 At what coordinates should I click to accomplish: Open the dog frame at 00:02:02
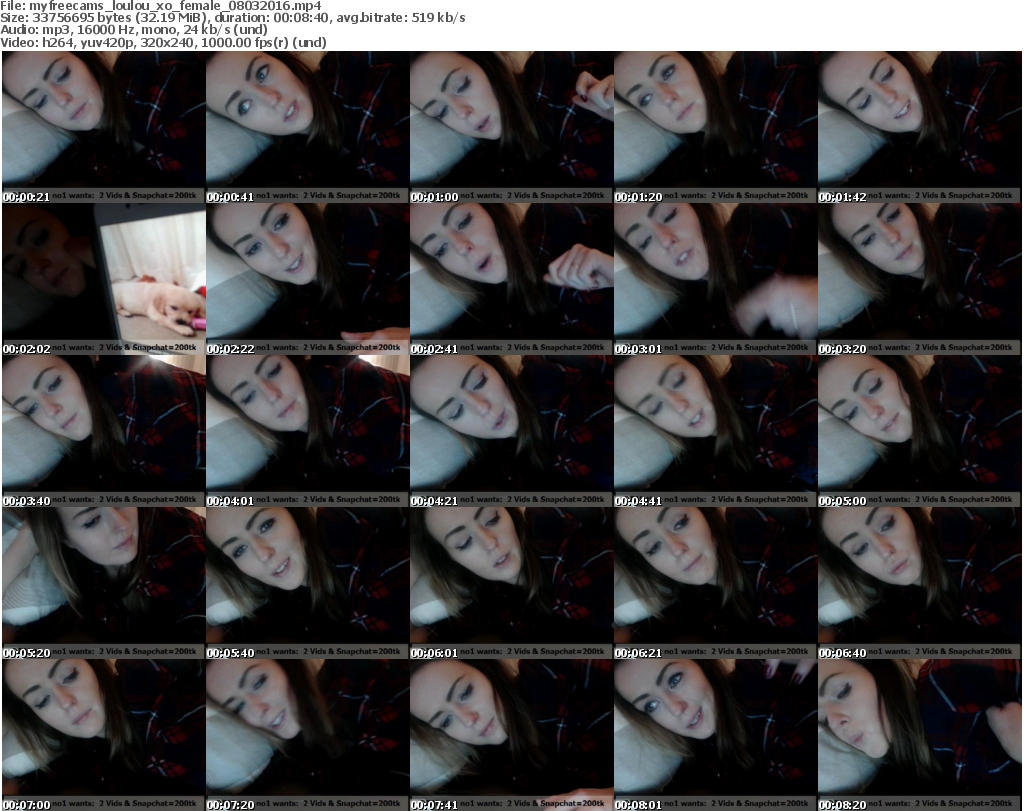pos(104,279)
